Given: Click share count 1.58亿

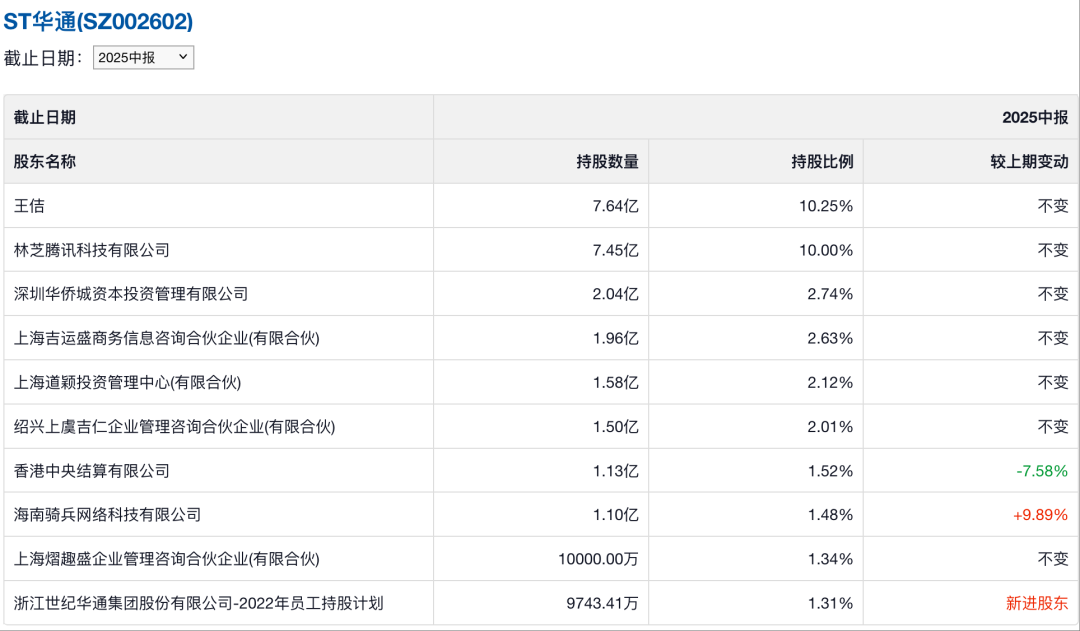Looking at the screenshot, I should point(616,382).
